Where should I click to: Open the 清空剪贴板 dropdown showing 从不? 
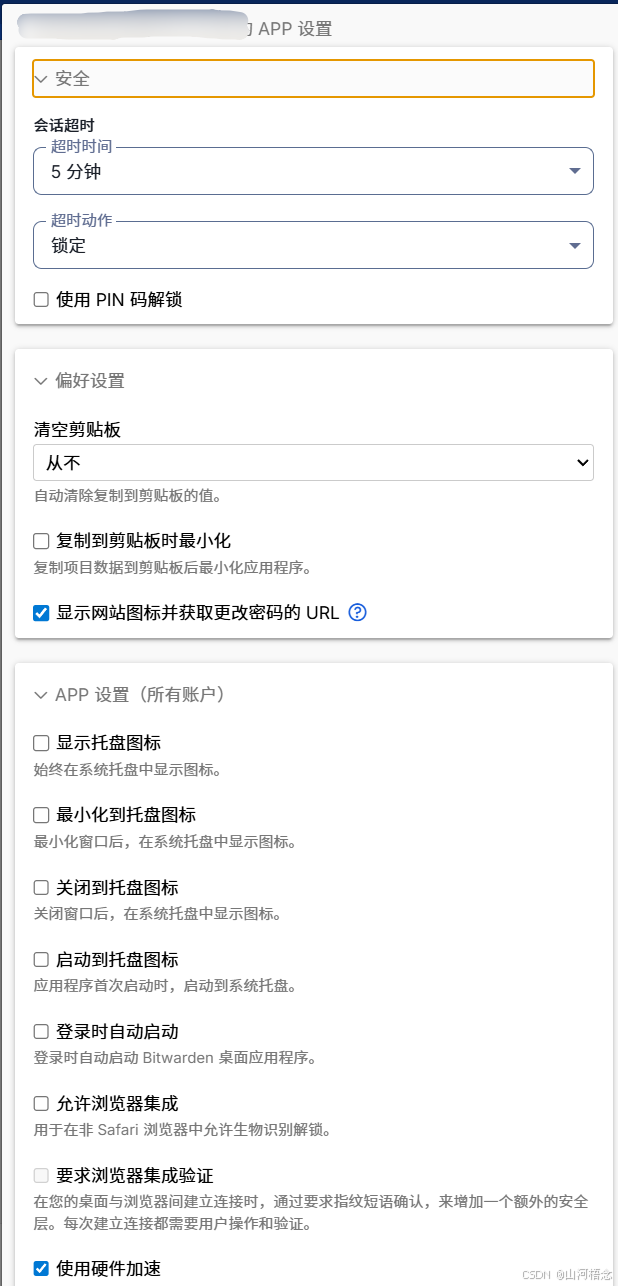[x=313, y=463]
